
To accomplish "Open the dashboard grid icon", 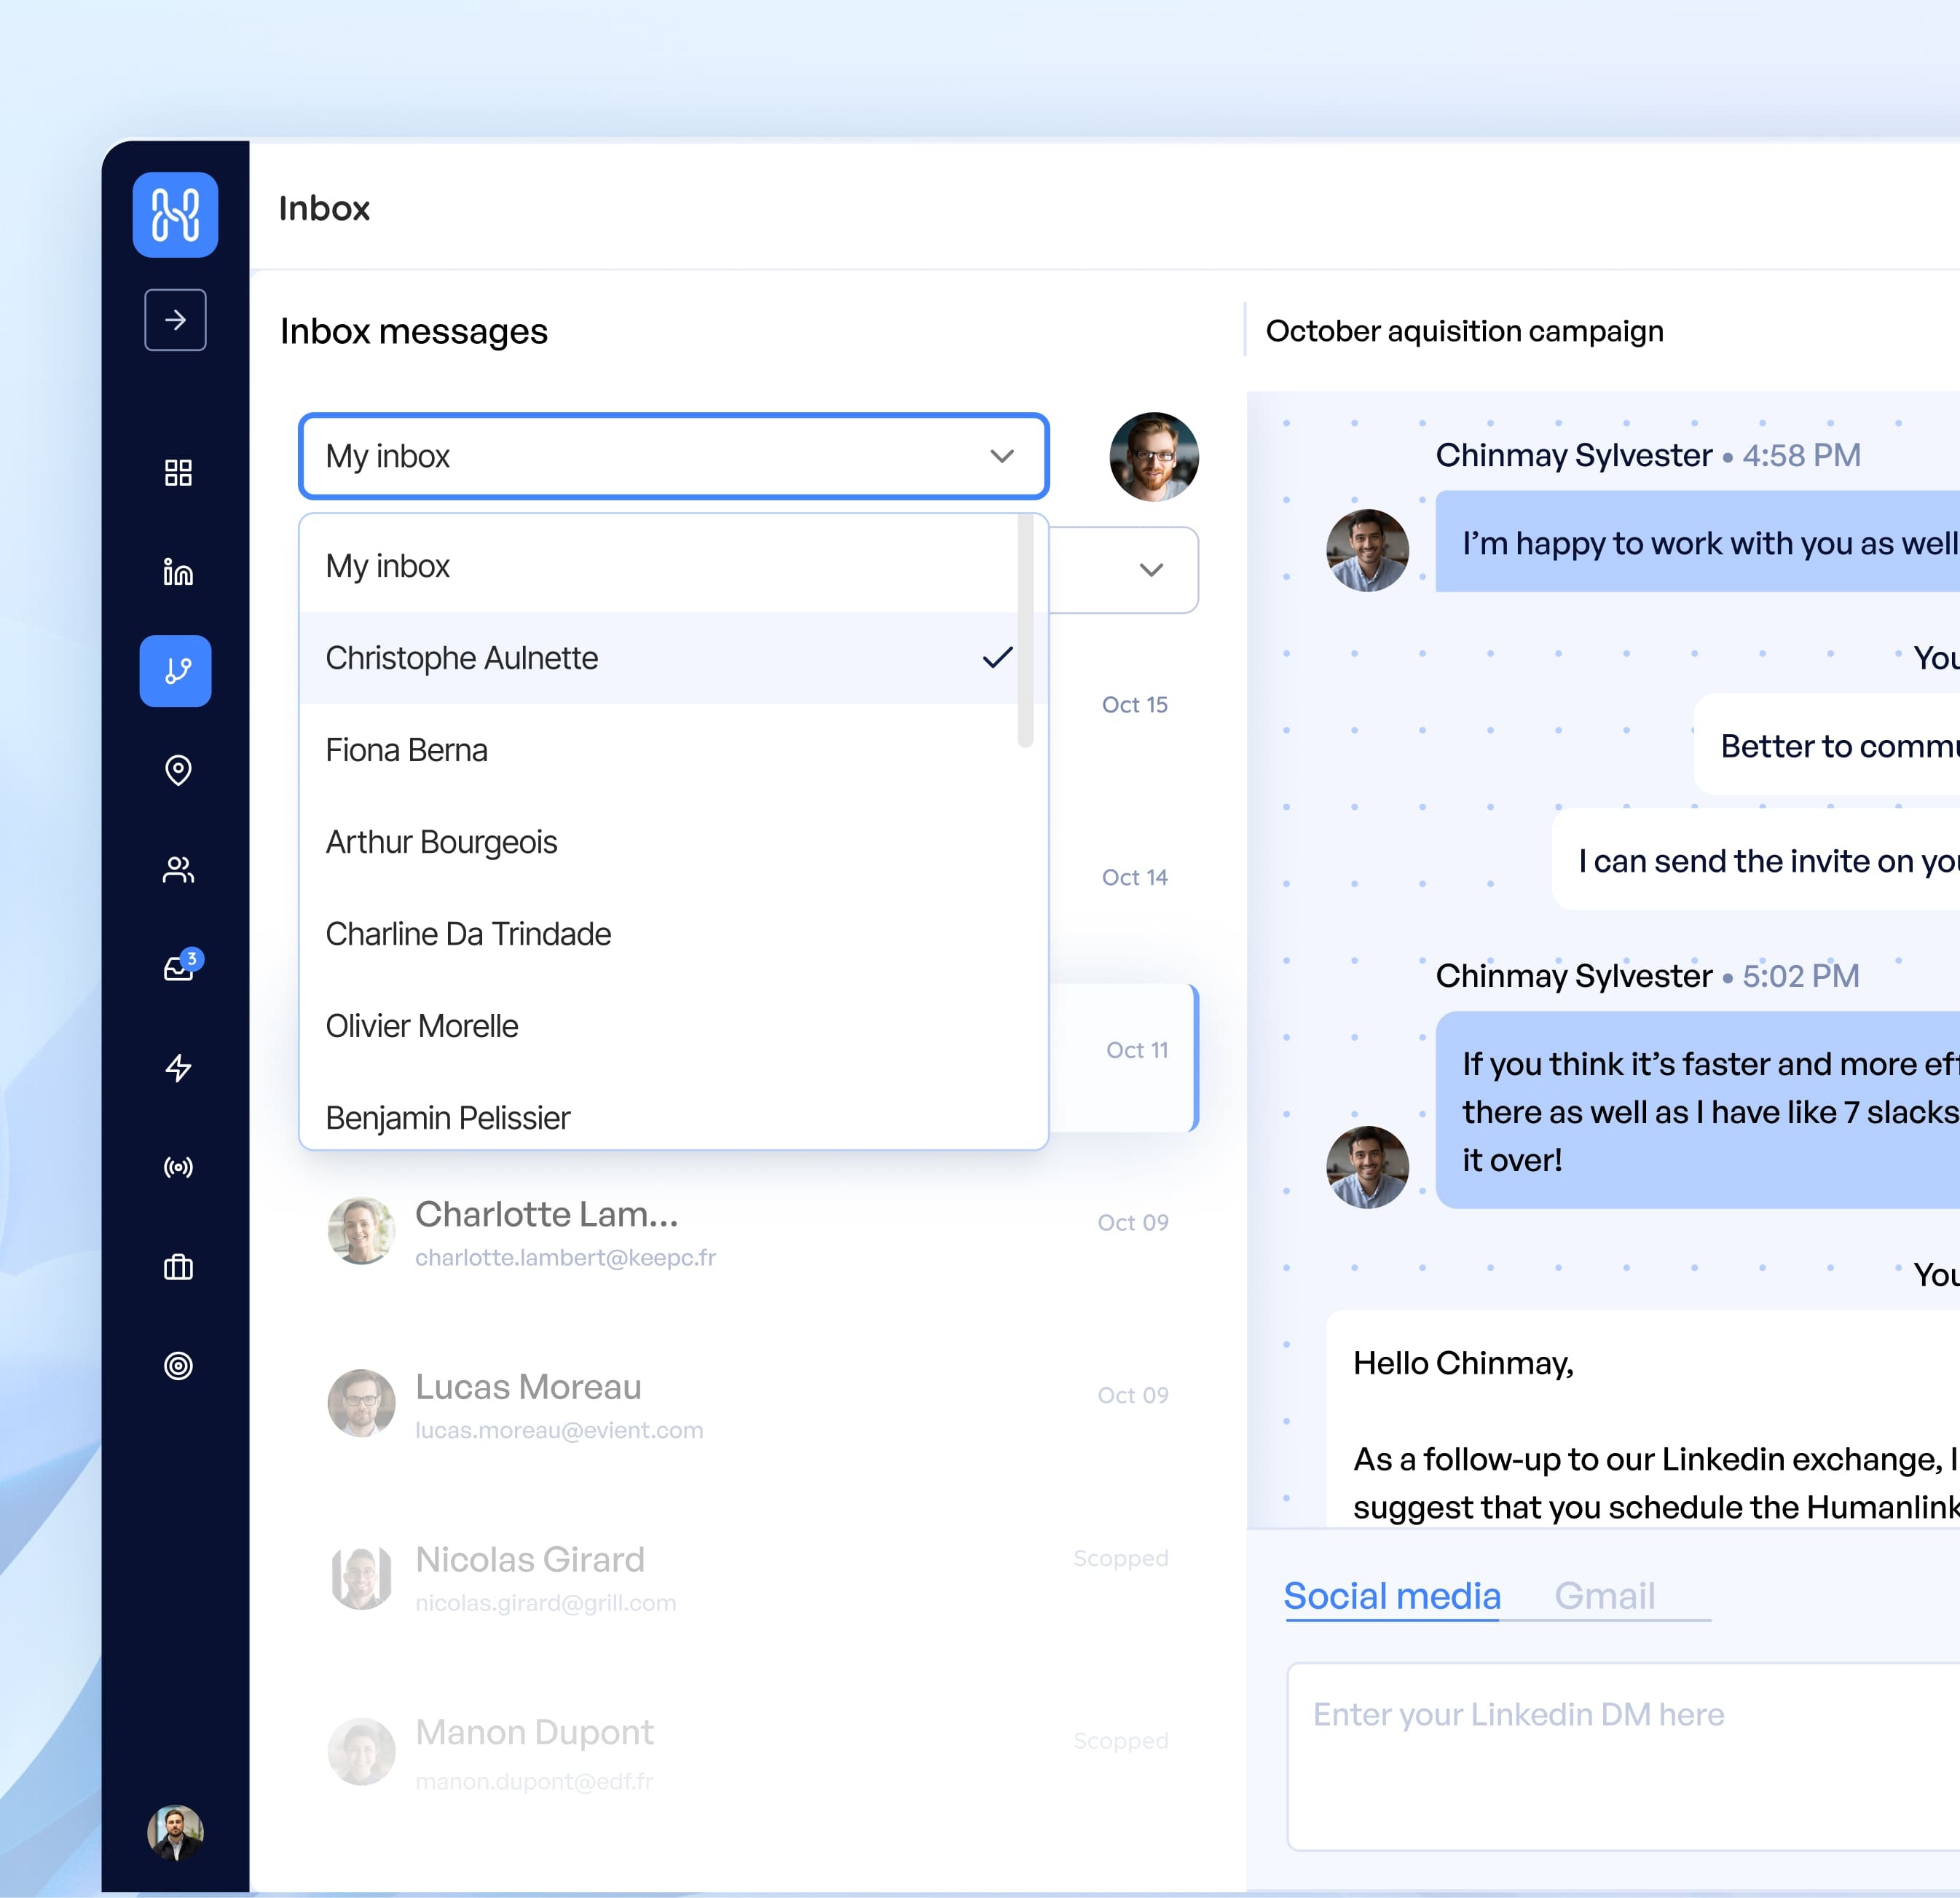I will tap(178, 473).
